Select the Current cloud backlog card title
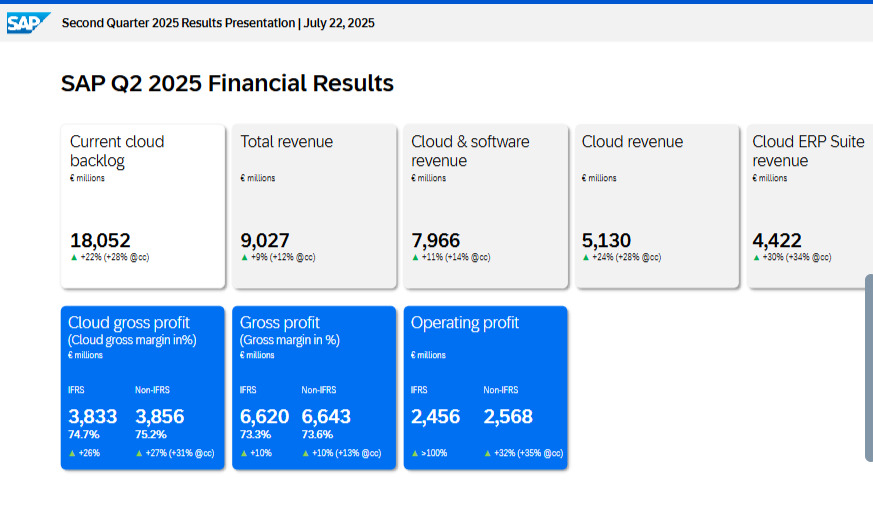 tap(117, 151)
